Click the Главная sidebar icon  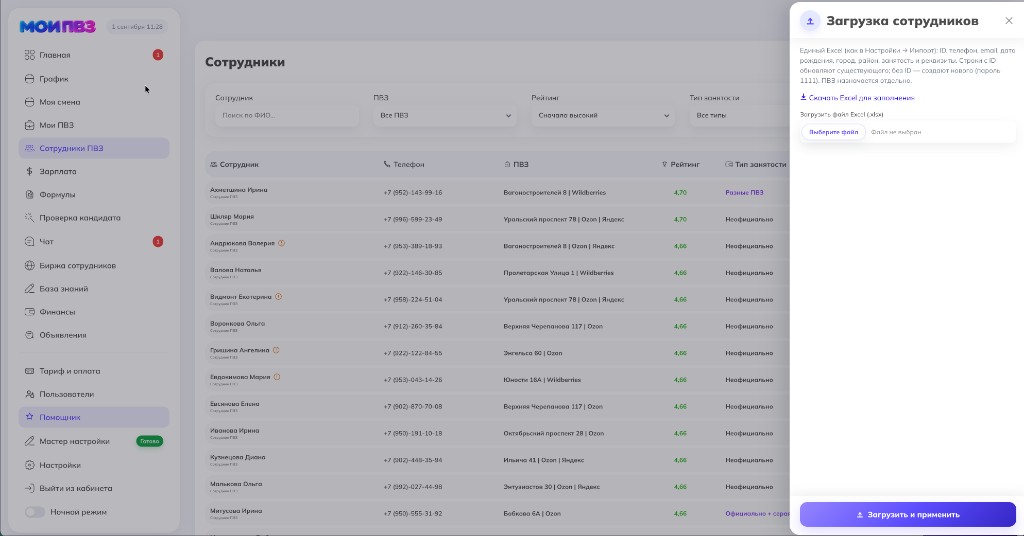29,55
